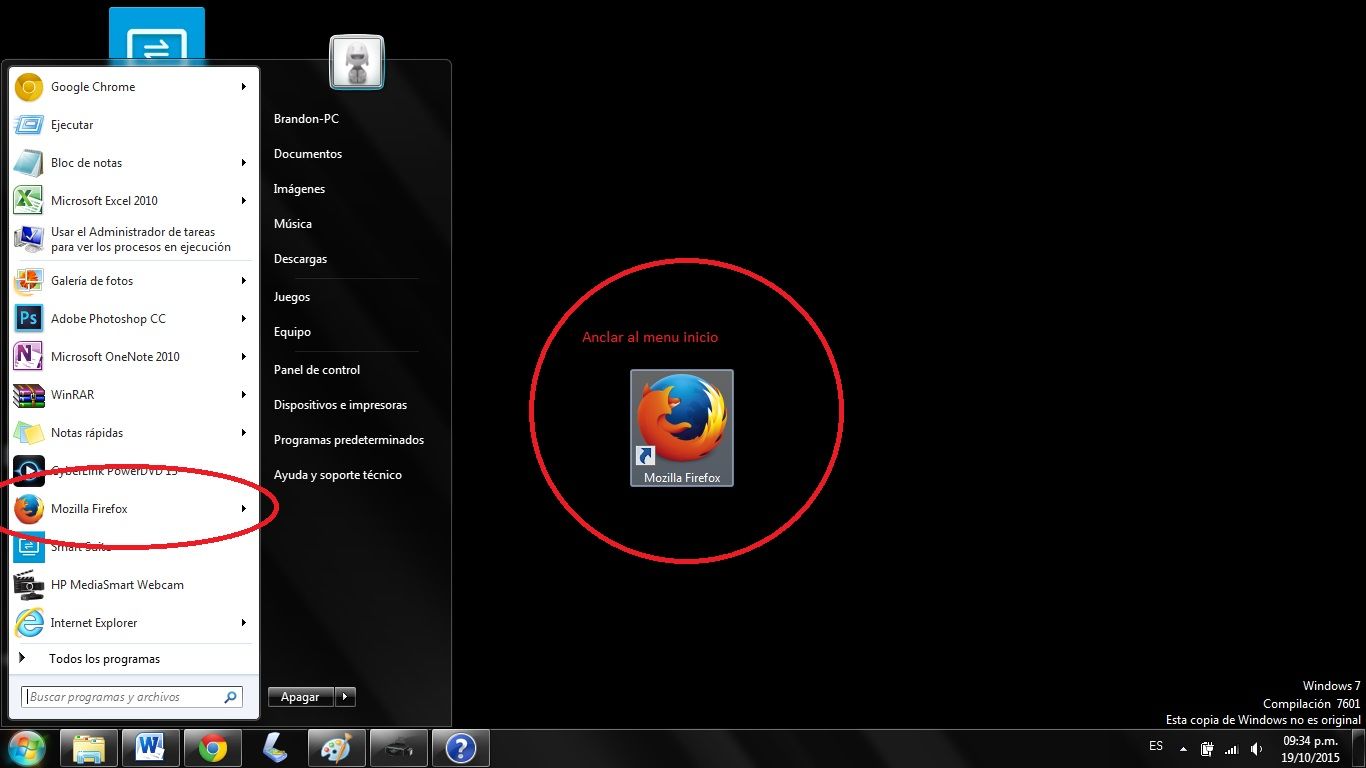Viewport: 1366px width, 768px height.
Task: Launch Microsoft OneNote 2010 from Start menu
Action: (x=132, y=357)
